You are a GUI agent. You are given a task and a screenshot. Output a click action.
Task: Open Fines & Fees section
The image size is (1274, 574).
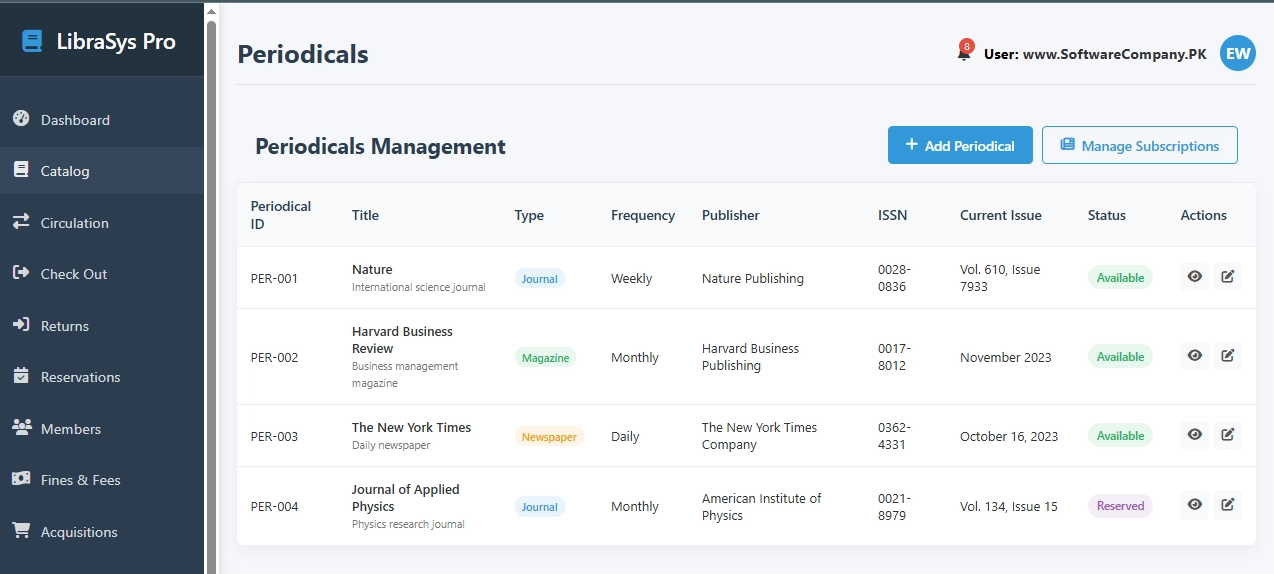click(102, 480)
